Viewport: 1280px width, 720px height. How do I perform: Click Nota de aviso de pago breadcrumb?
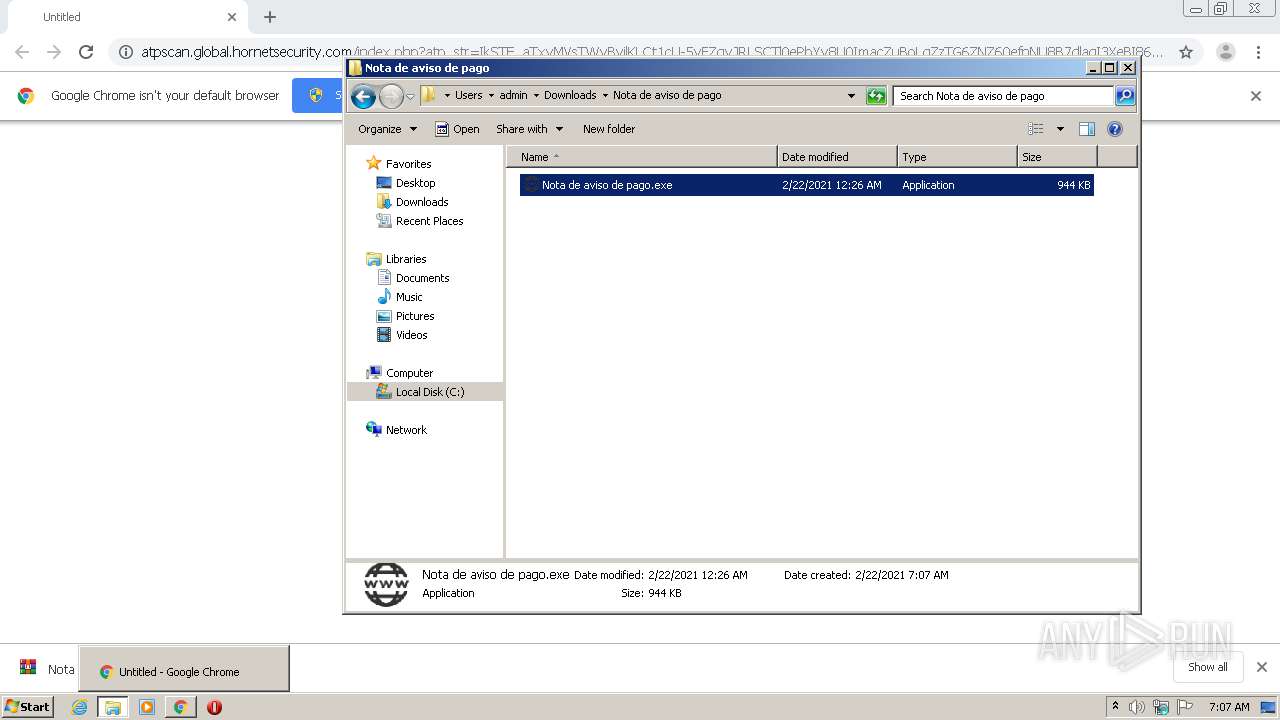click(667, 96)
